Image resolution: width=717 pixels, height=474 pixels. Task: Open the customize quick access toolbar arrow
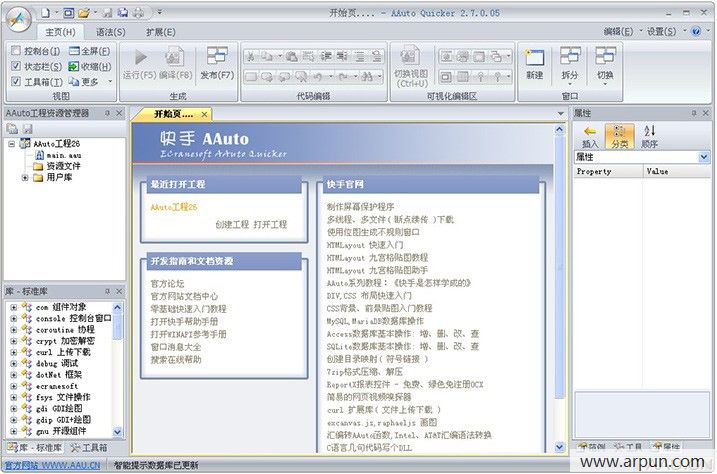point(160,12)
